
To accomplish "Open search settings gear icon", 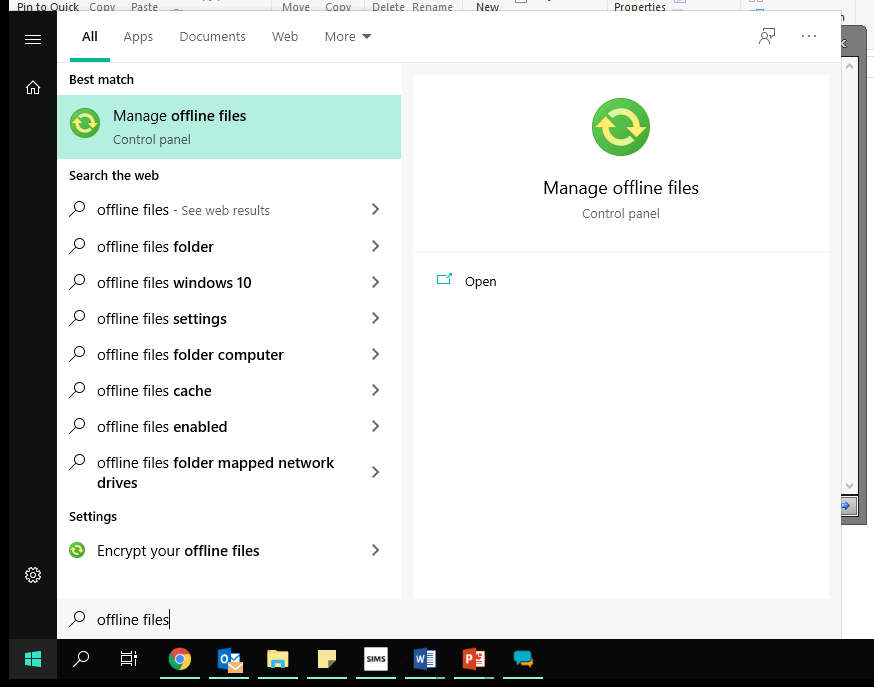I will (x=33, y=575).
